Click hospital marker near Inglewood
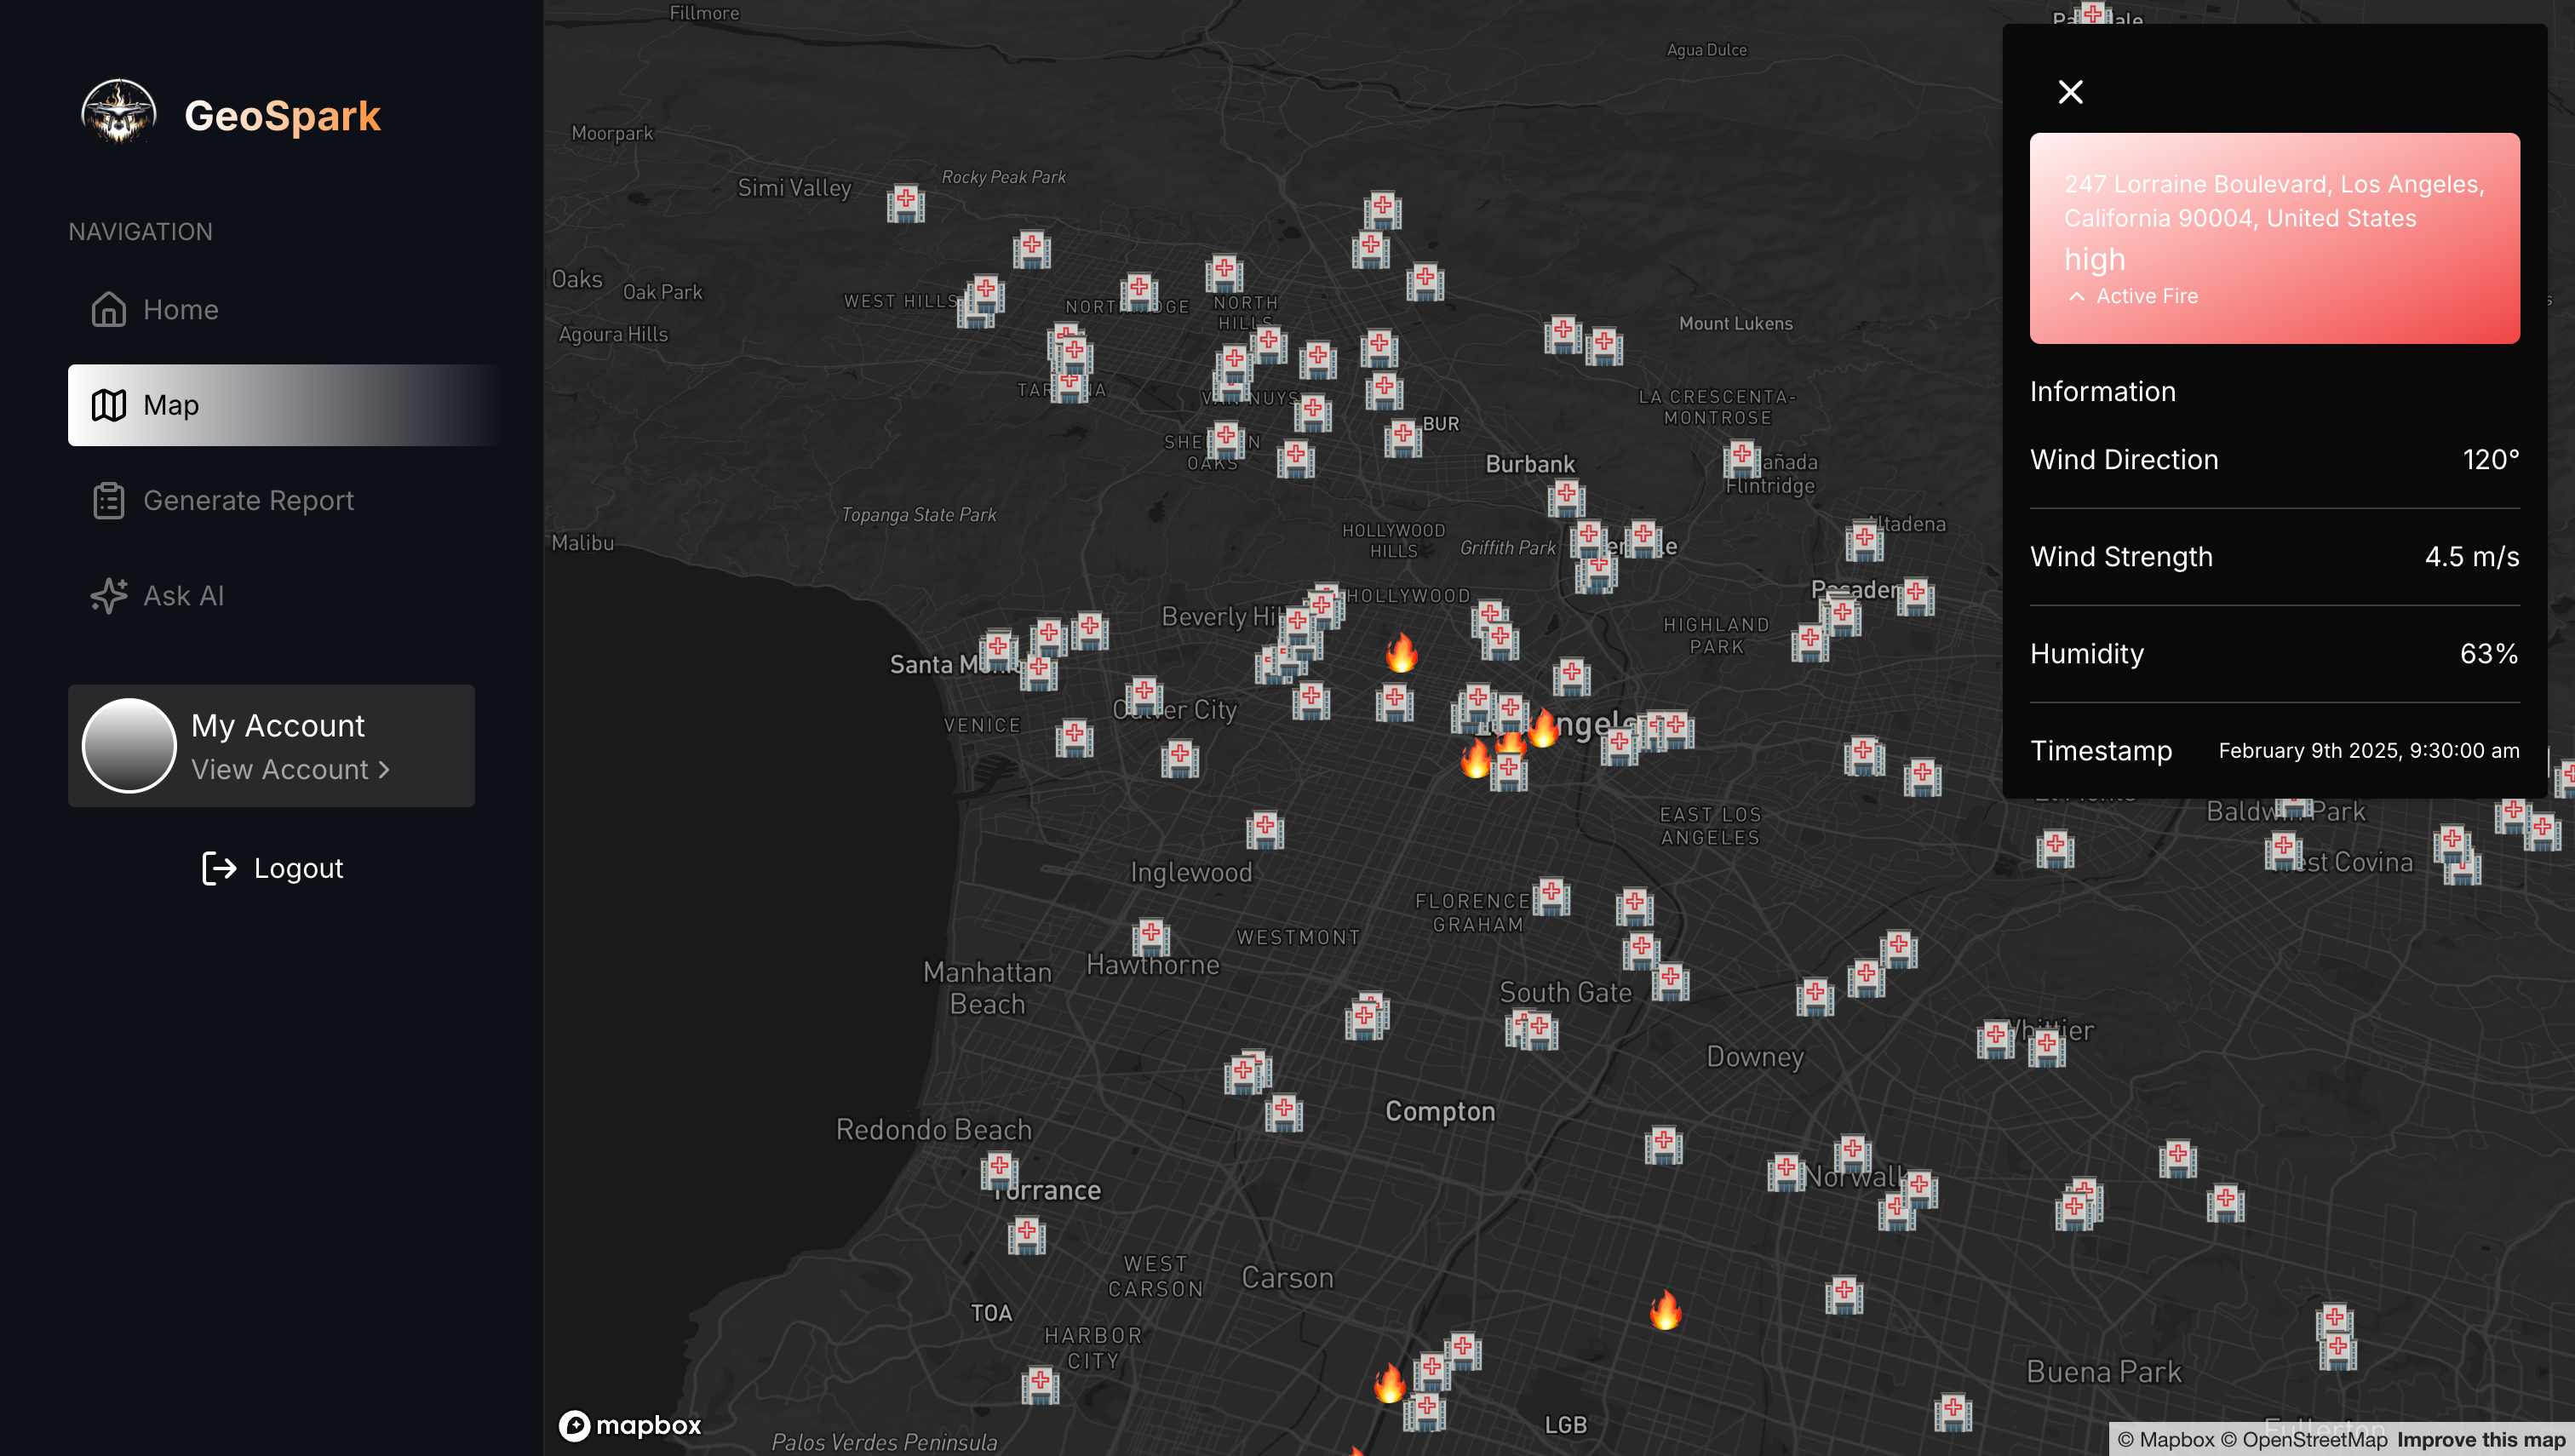This screenshot has height=1456, width=2575. 1265,829
